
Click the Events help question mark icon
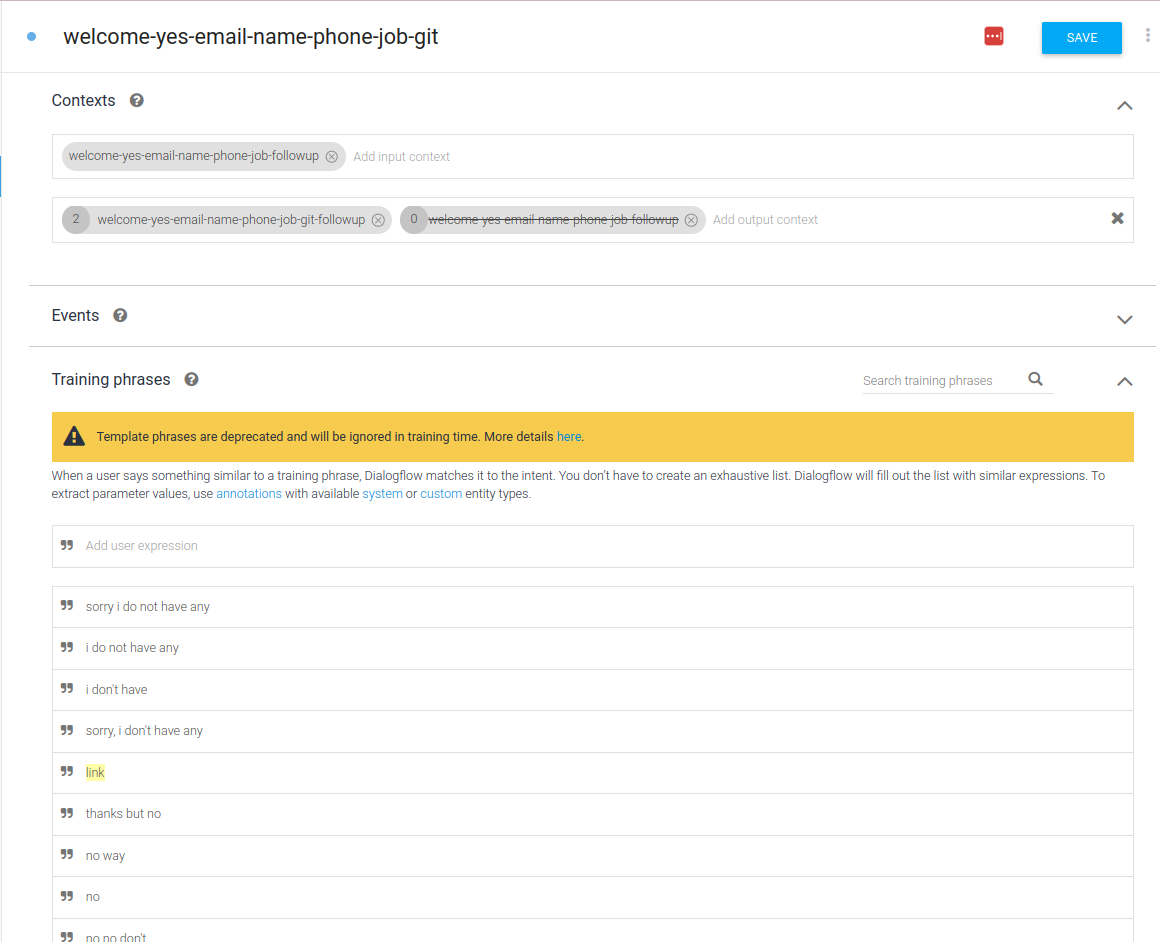click(120, 316)
